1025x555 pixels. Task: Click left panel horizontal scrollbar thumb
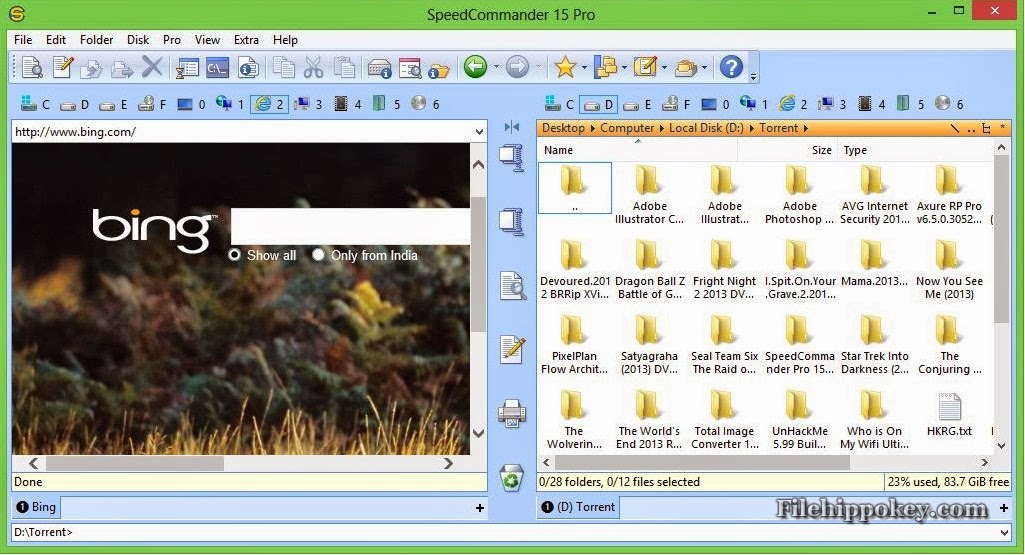(x=135, y=463)
